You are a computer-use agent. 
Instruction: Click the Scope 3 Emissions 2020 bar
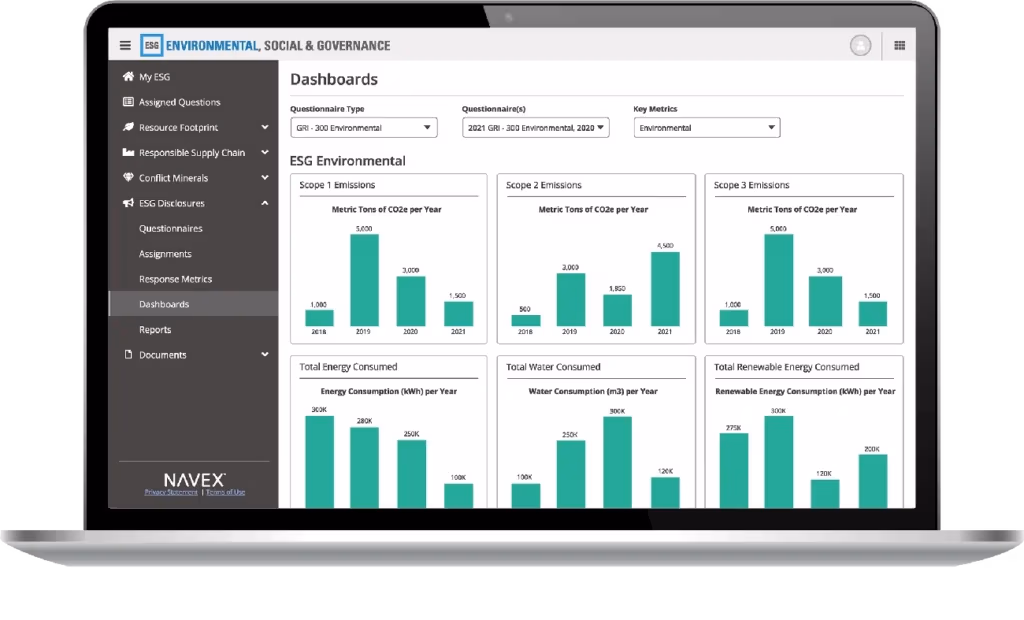click(825, 301)
